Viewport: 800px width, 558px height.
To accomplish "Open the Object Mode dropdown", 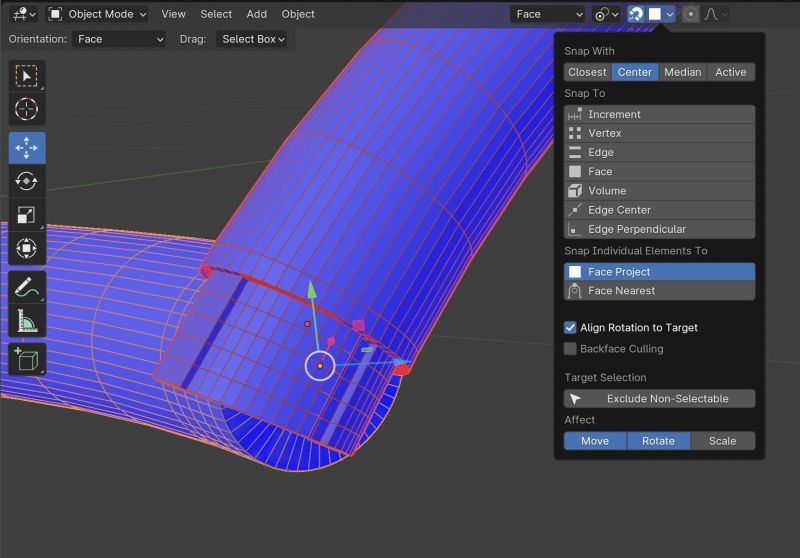I will [x=97, y=14].
